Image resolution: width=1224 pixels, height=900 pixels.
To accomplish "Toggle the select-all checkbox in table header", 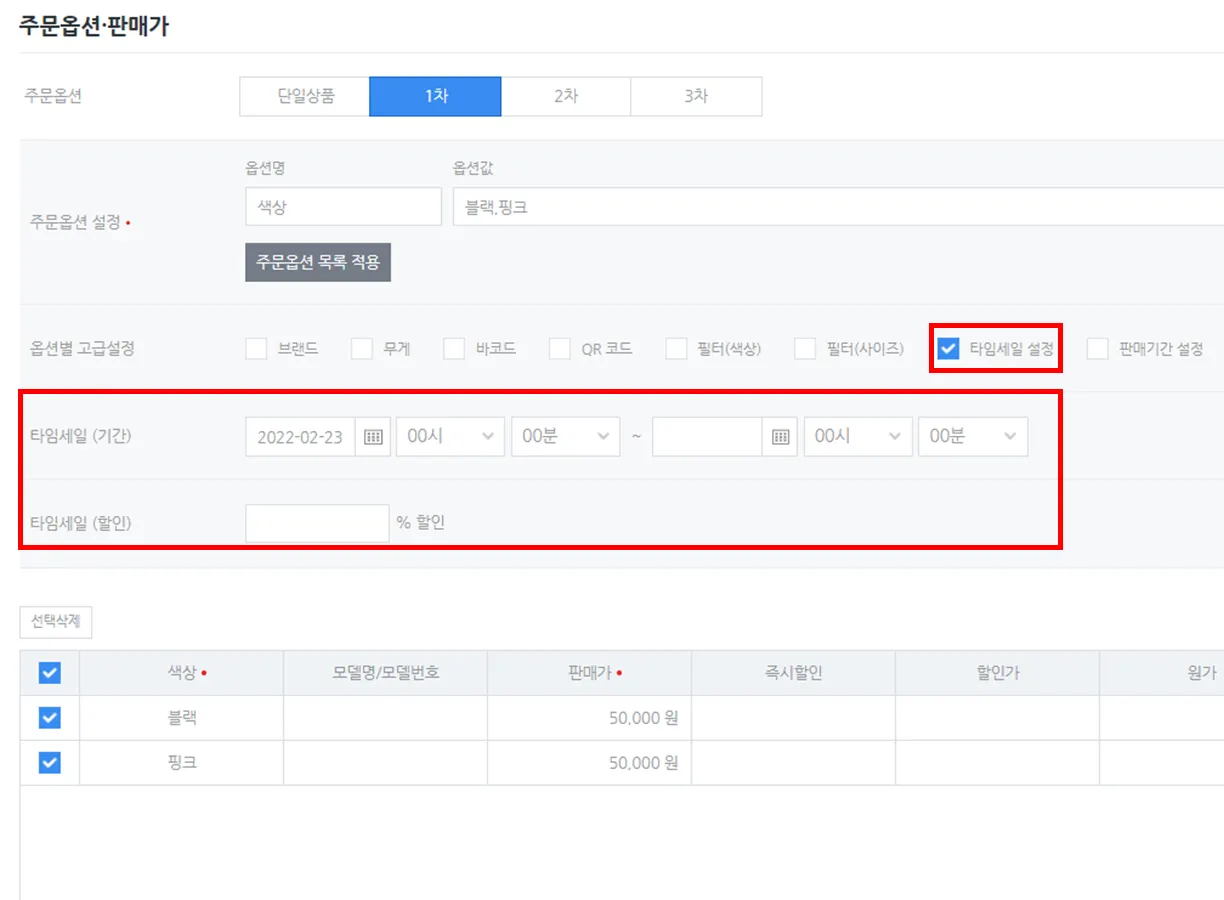I will coord(49,673).
